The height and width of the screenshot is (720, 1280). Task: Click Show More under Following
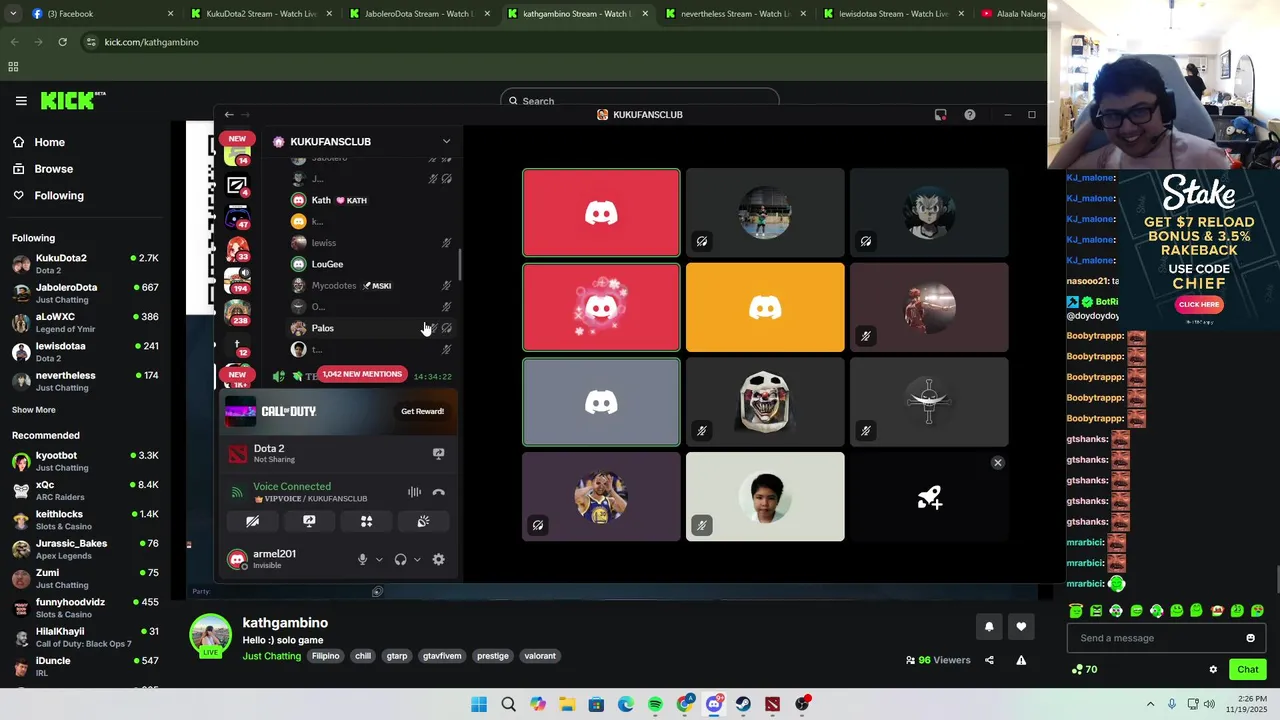coord(34,410)
